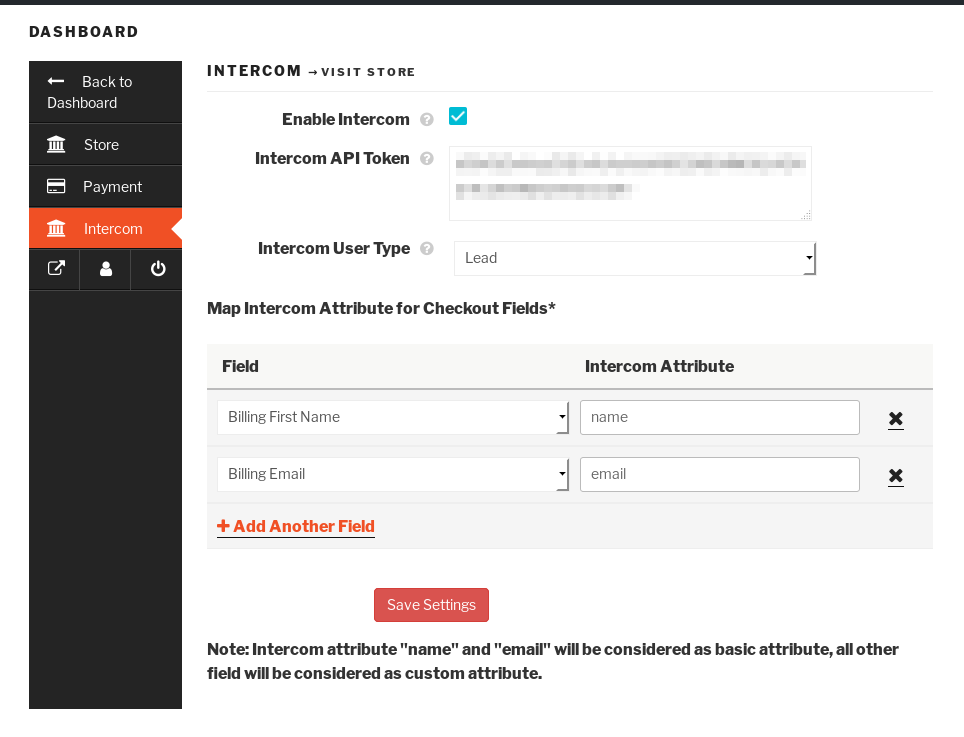Click the Save Settings button

point(432,605)
